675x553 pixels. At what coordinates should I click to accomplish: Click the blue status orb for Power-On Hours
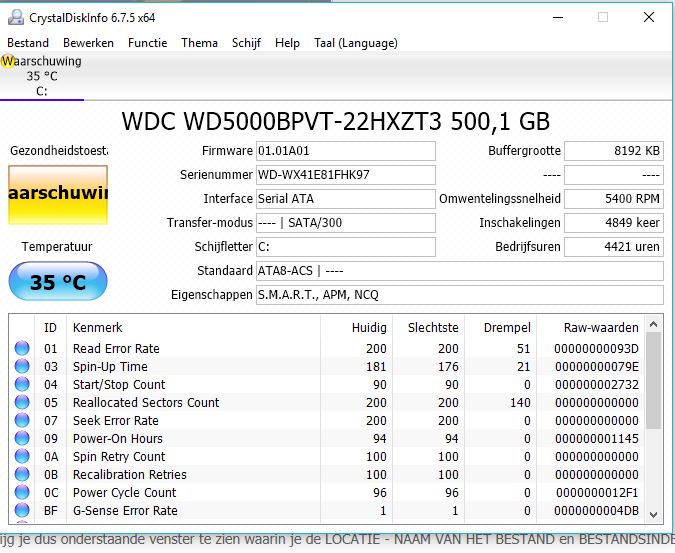coord(22,438)
